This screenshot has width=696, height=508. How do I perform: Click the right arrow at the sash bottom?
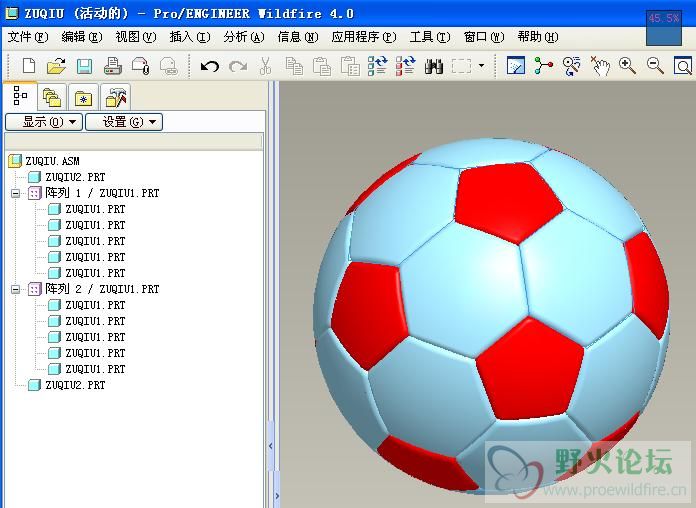click(x=277, y=496)
